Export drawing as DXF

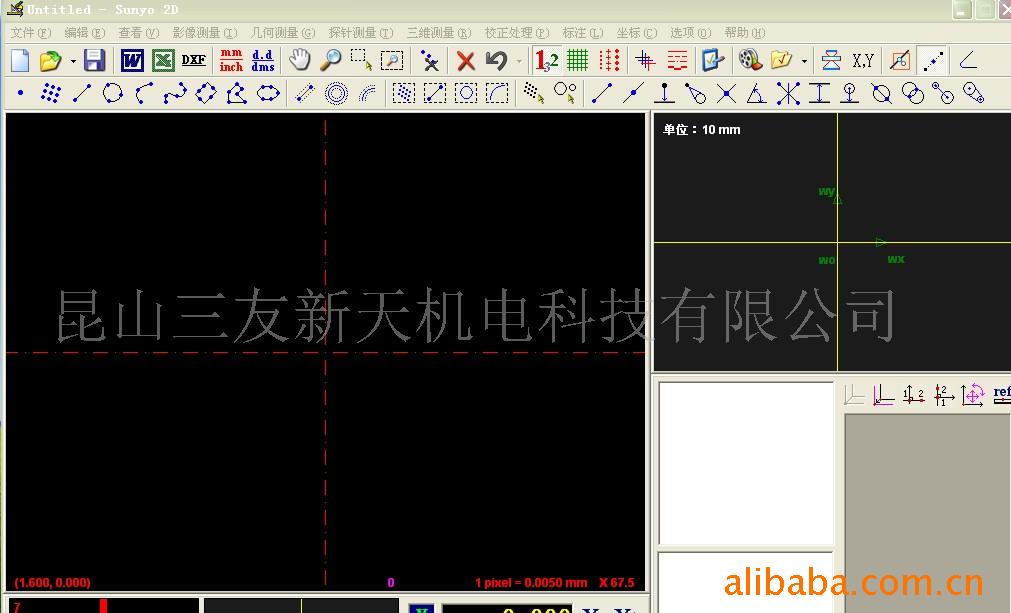(x=193, y=61)
